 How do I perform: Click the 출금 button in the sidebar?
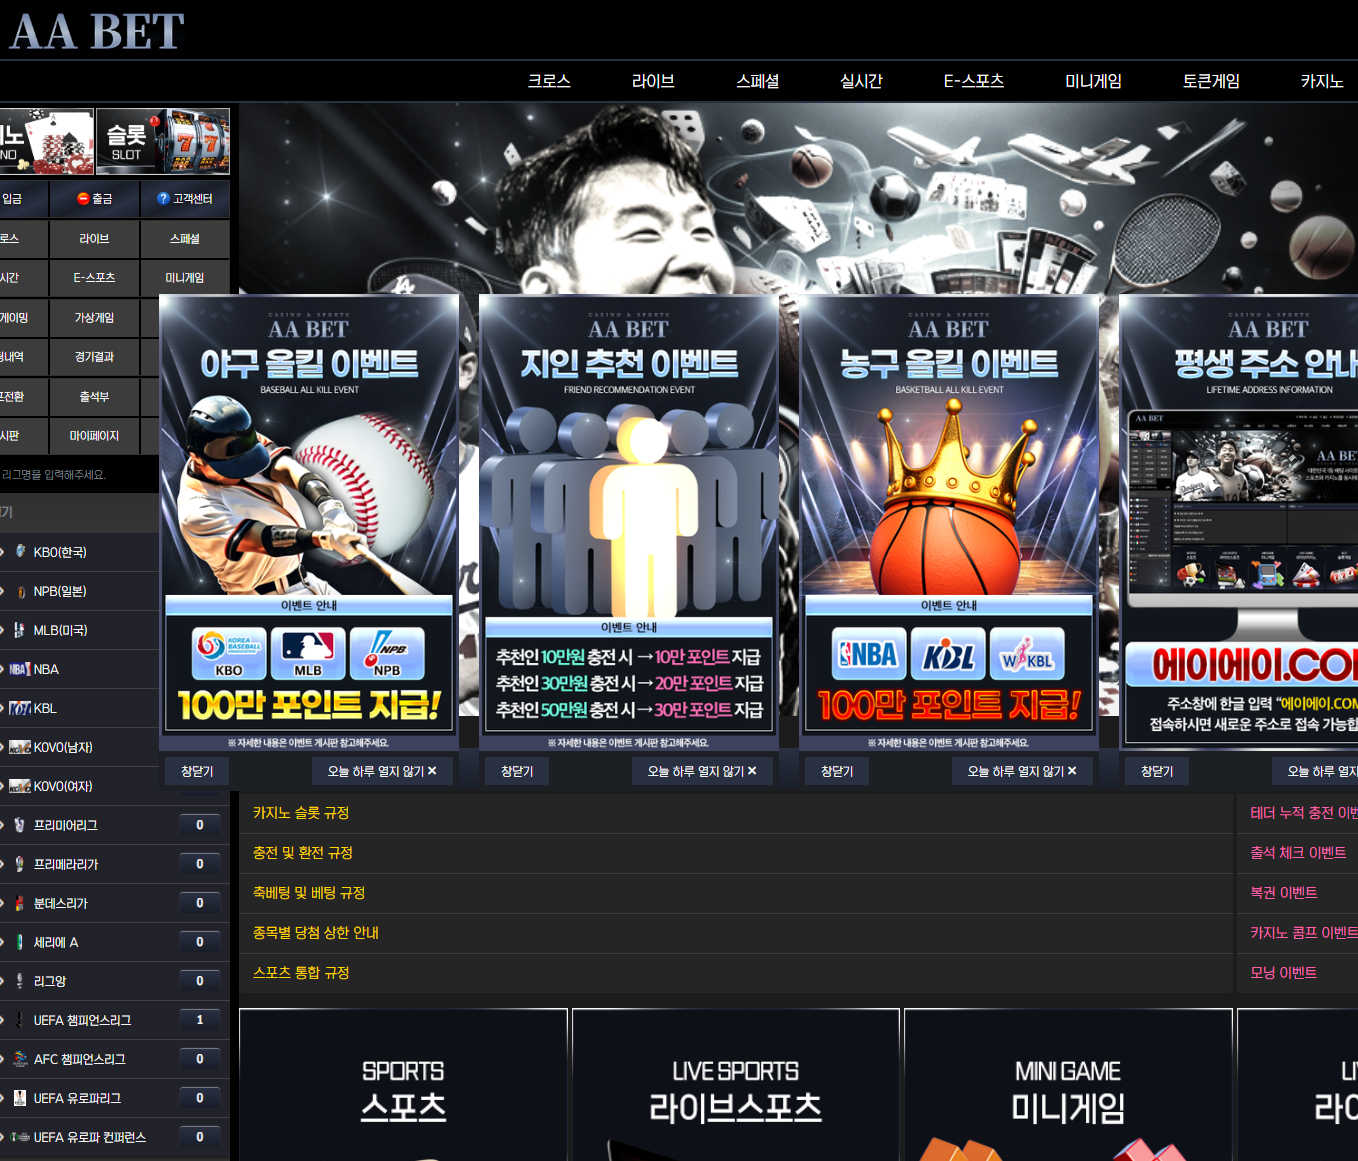(x=94, y=199)
